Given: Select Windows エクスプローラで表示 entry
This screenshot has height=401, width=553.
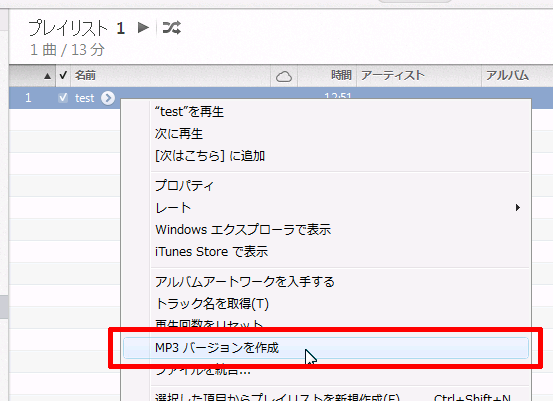Looking at the screenshot, I should 243,230.
